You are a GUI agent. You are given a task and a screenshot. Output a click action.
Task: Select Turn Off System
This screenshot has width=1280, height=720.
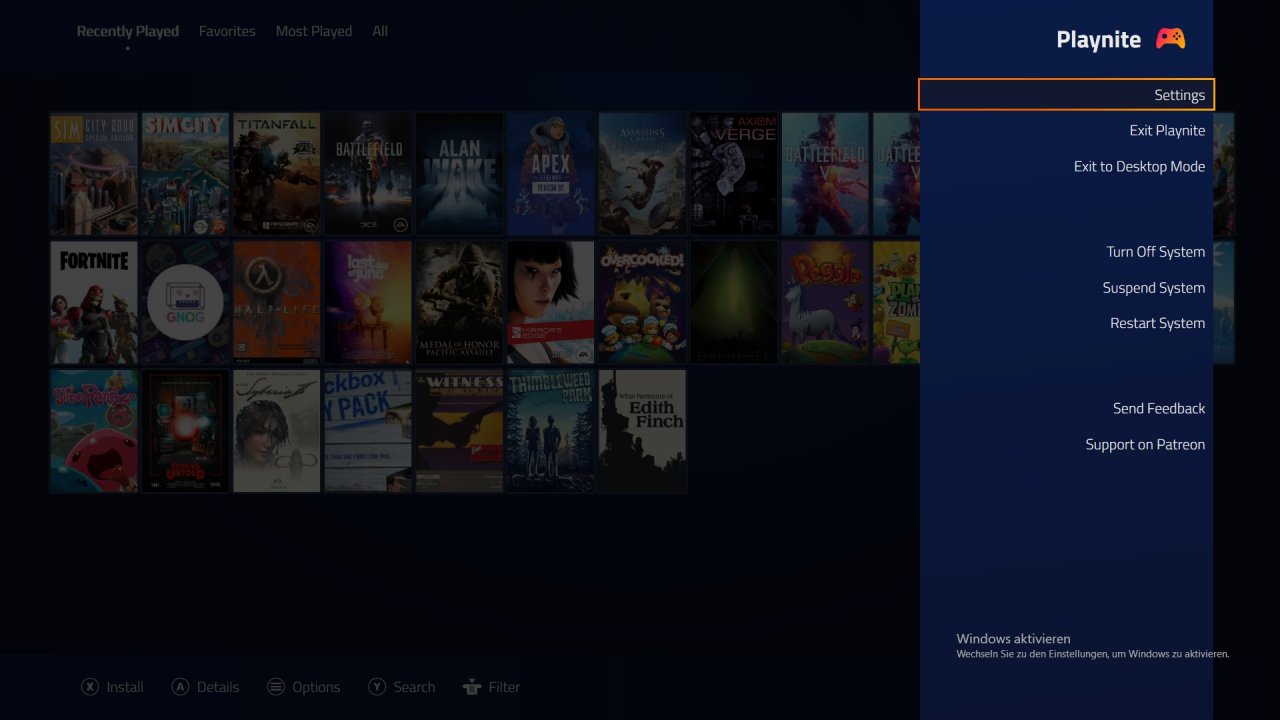[1155, 252]
